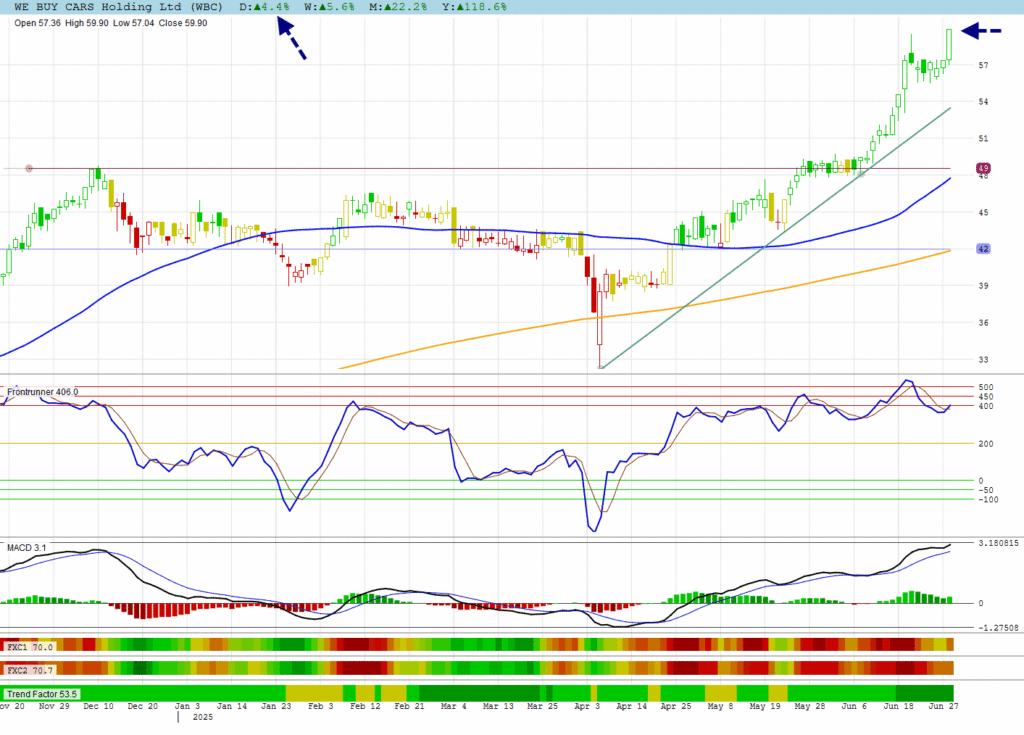The image size is (1024, 735).
Task: Click the Jun 18 date label
Action: click(x=899, y=706)
